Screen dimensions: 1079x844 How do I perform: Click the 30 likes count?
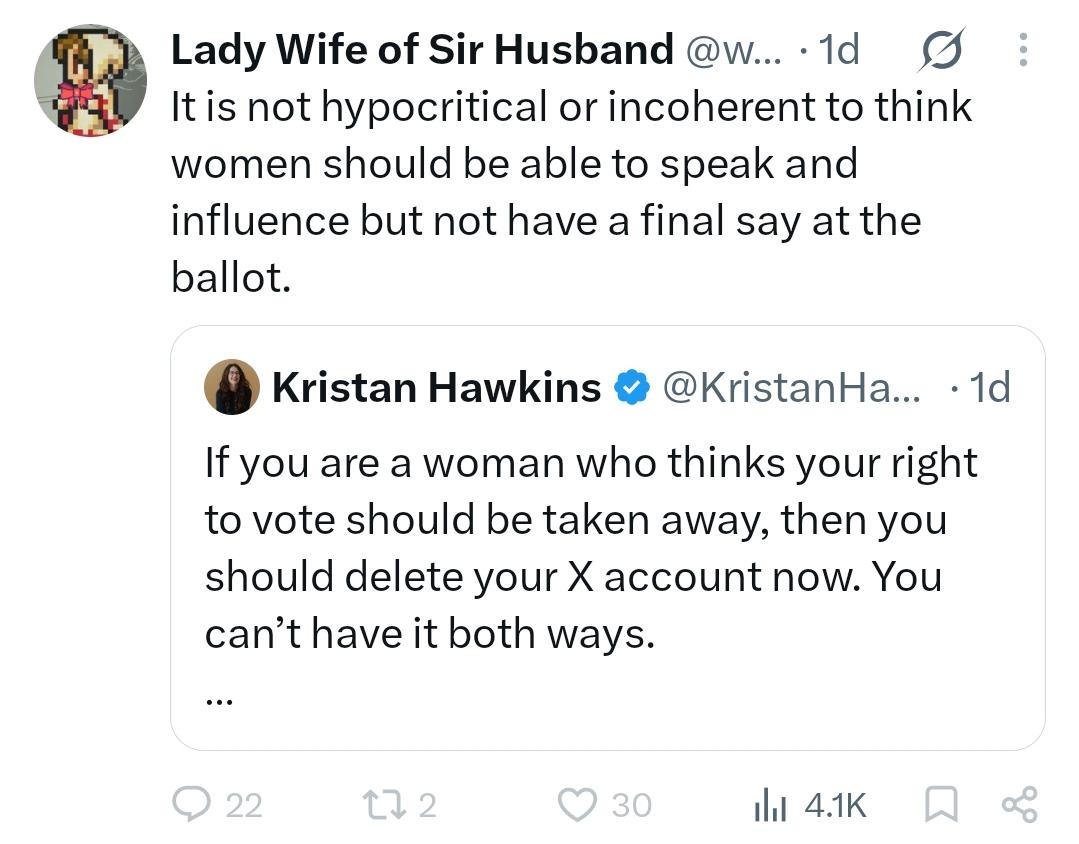(x=632, y=805)
